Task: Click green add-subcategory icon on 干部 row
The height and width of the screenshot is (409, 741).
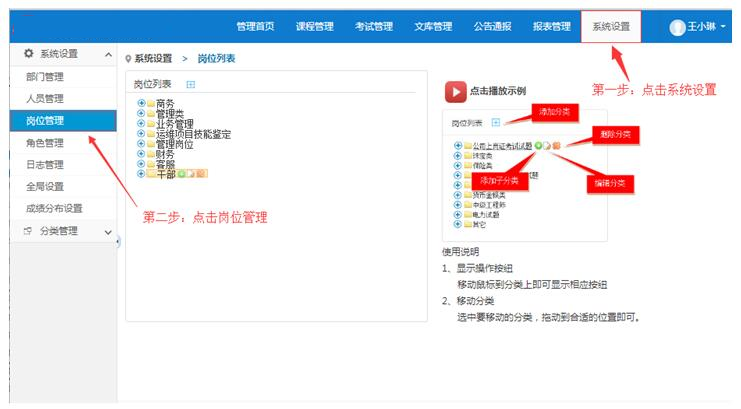Action: 182,174
